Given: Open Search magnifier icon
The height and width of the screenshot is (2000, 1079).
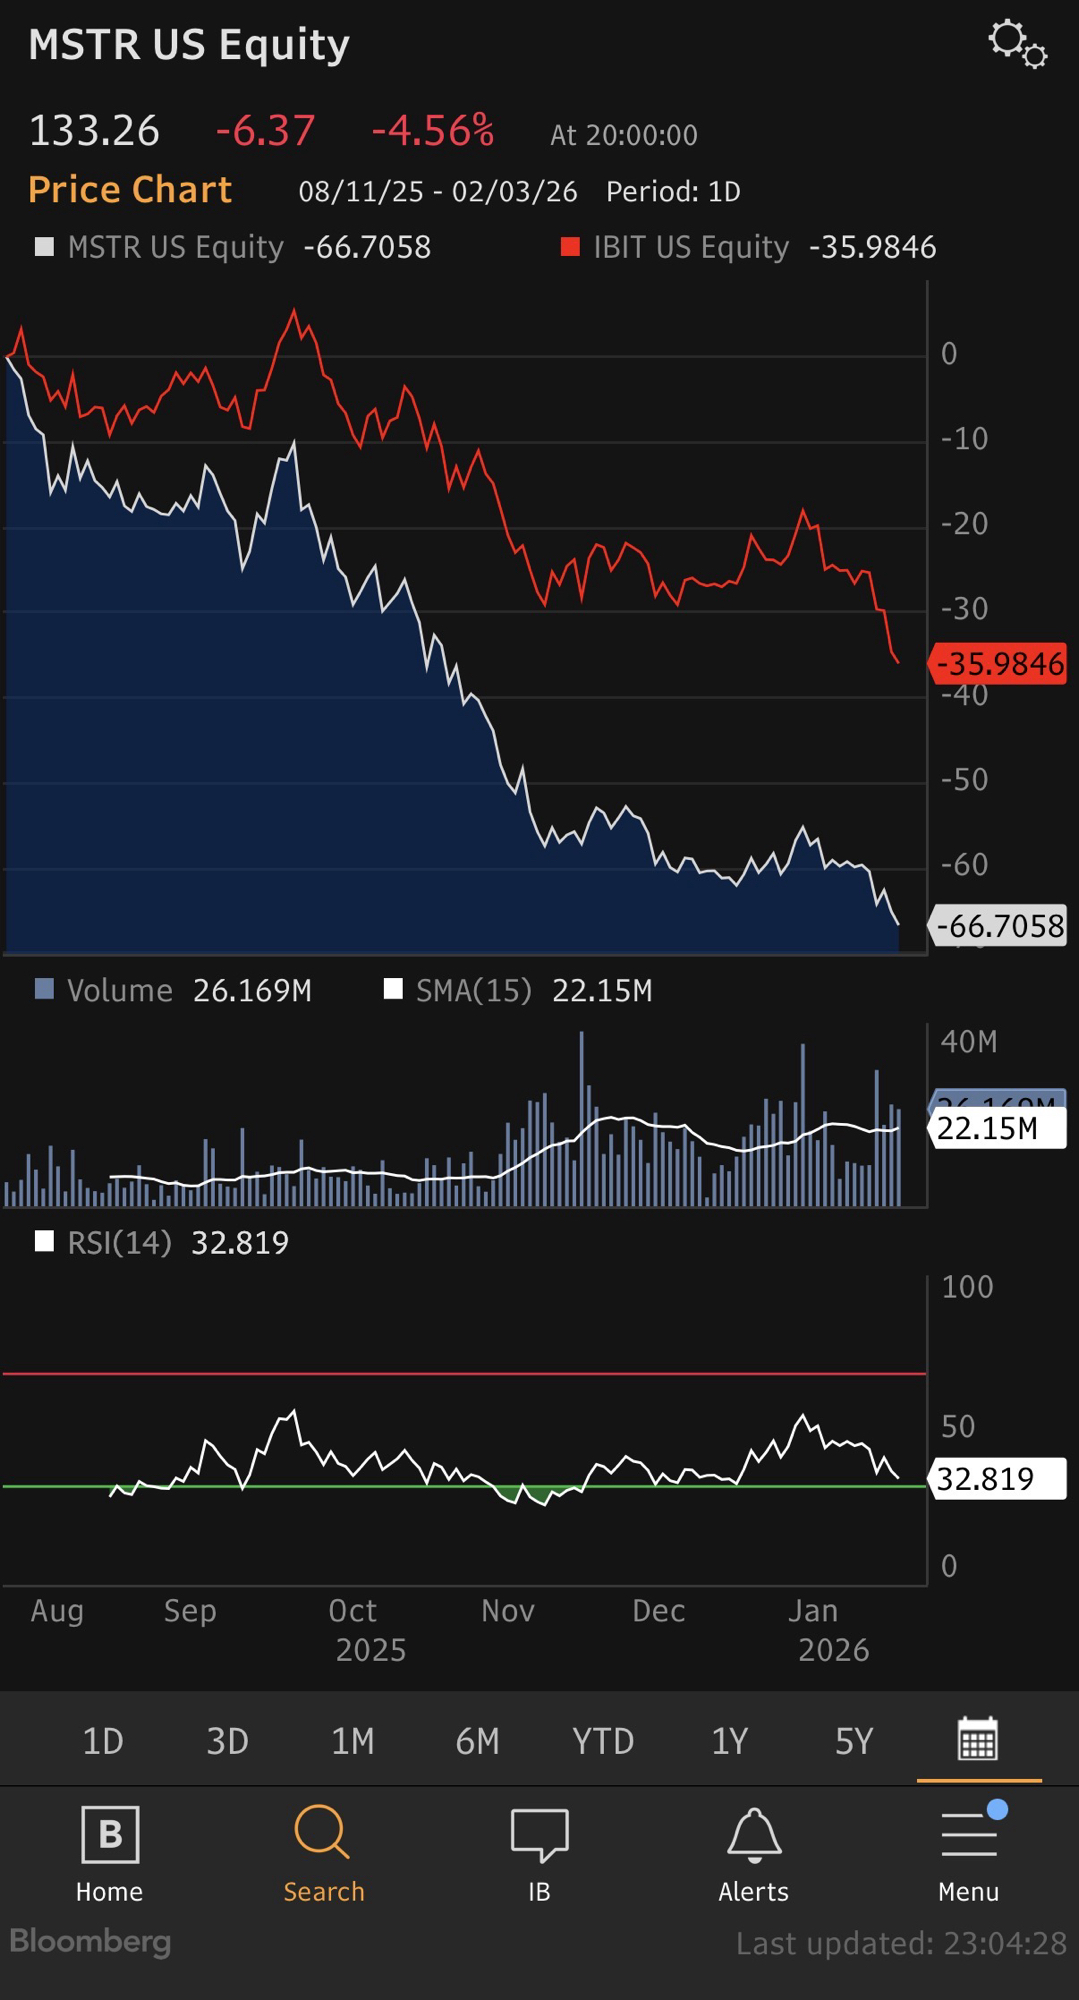Looking at the screenshot, I should pyautogui.click(x=322, y=1833).
